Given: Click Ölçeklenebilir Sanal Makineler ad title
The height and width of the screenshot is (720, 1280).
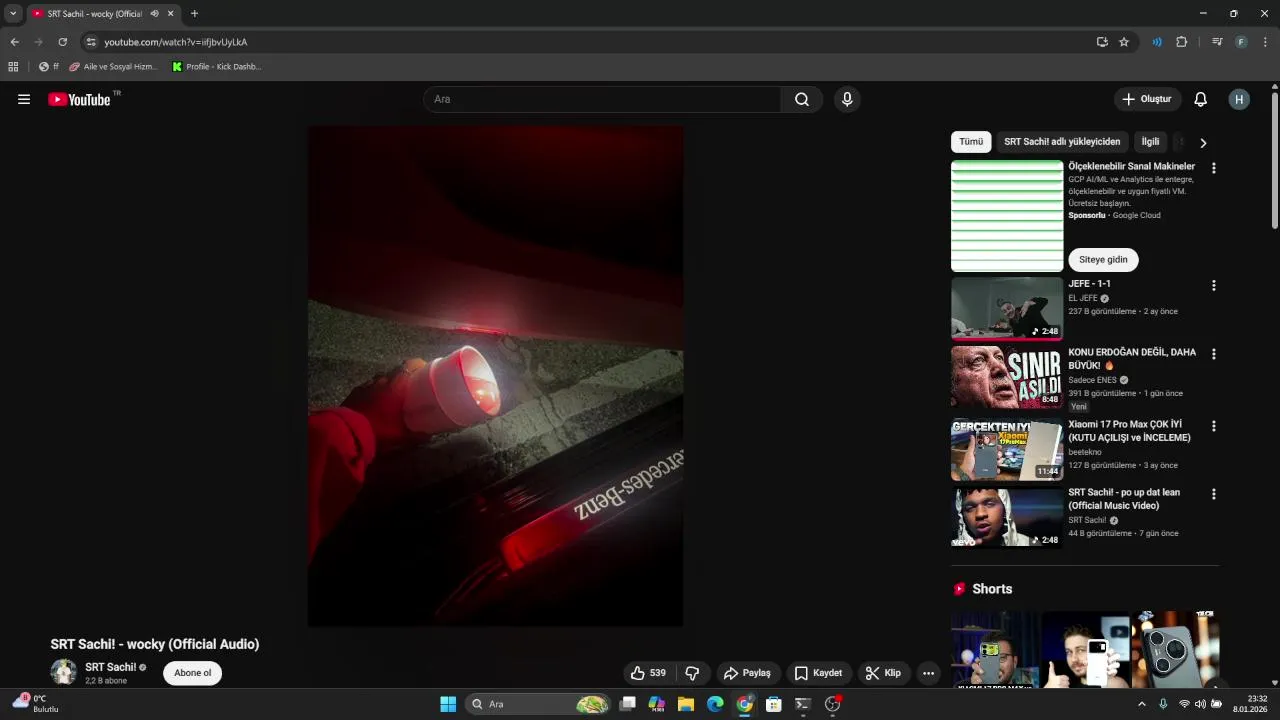Looking at the screenshot, I should click(x=1131, y=166).
